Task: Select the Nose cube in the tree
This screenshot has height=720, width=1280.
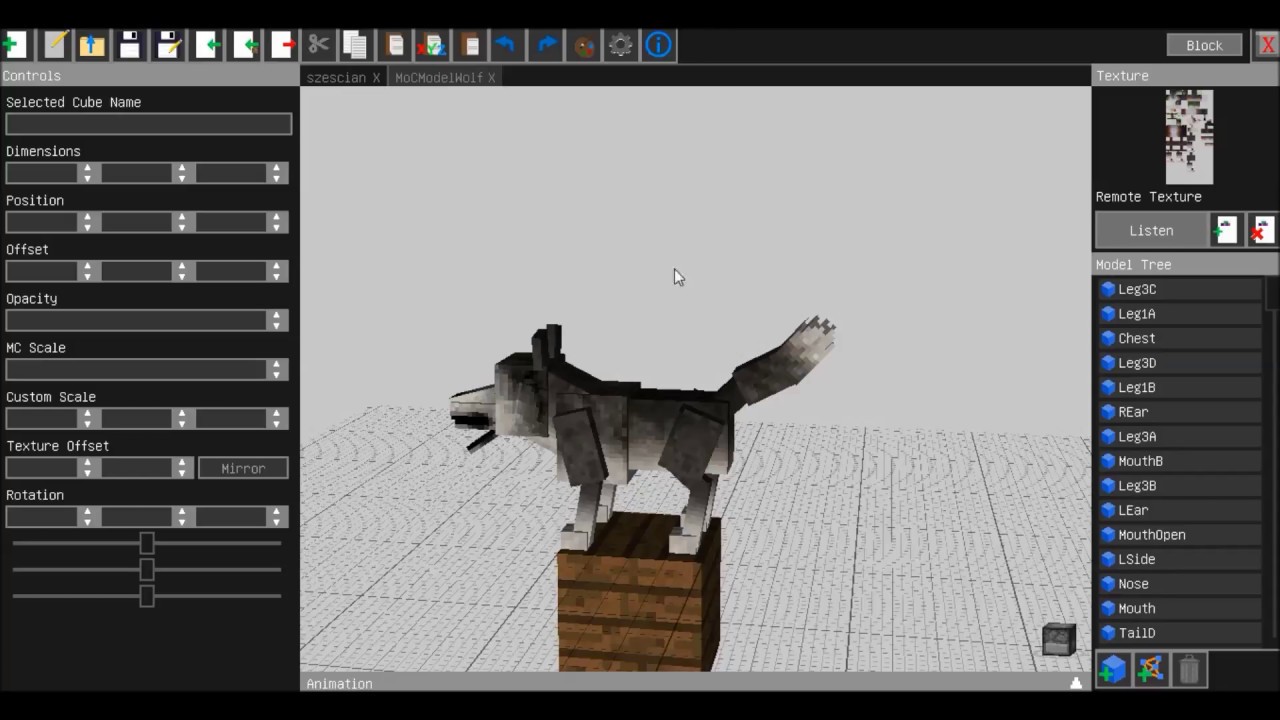Action: coord(1180,584)
